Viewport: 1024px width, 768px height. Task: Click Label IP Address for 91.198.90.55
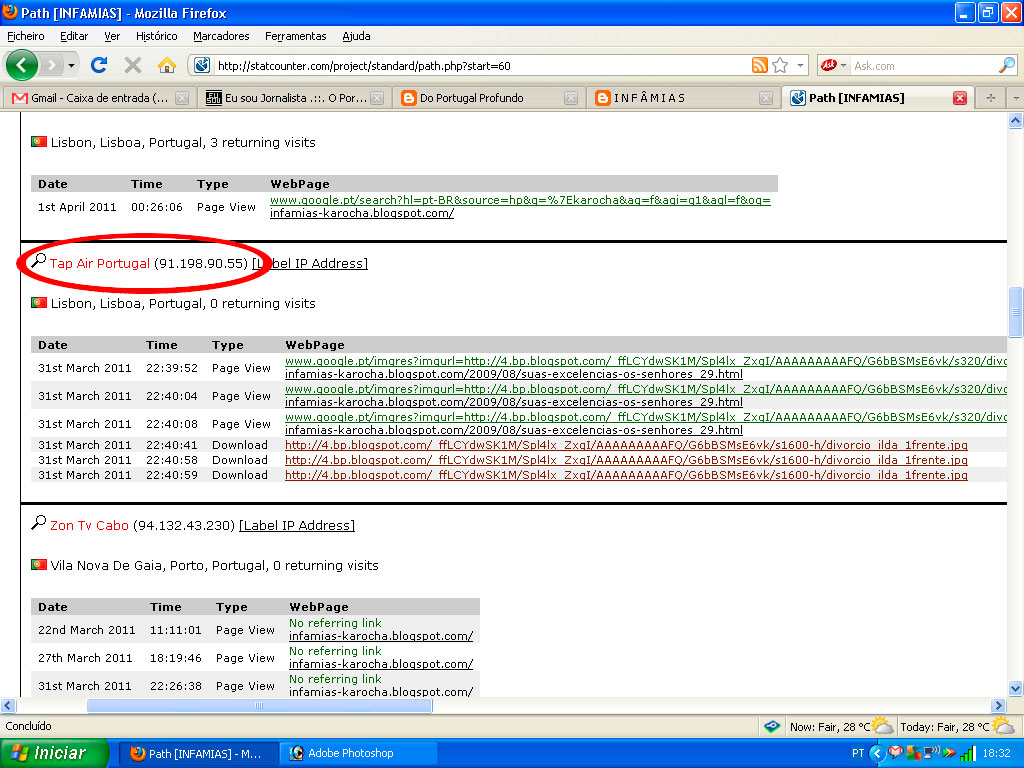(x=310, y=263)
